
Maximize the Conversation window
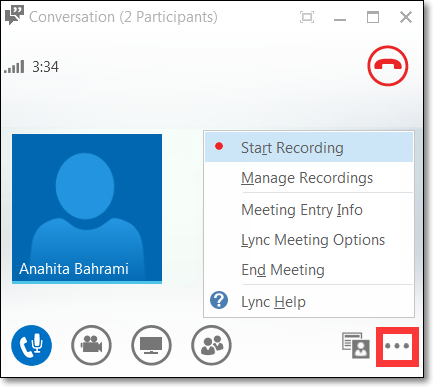click(x=373, y=17)
